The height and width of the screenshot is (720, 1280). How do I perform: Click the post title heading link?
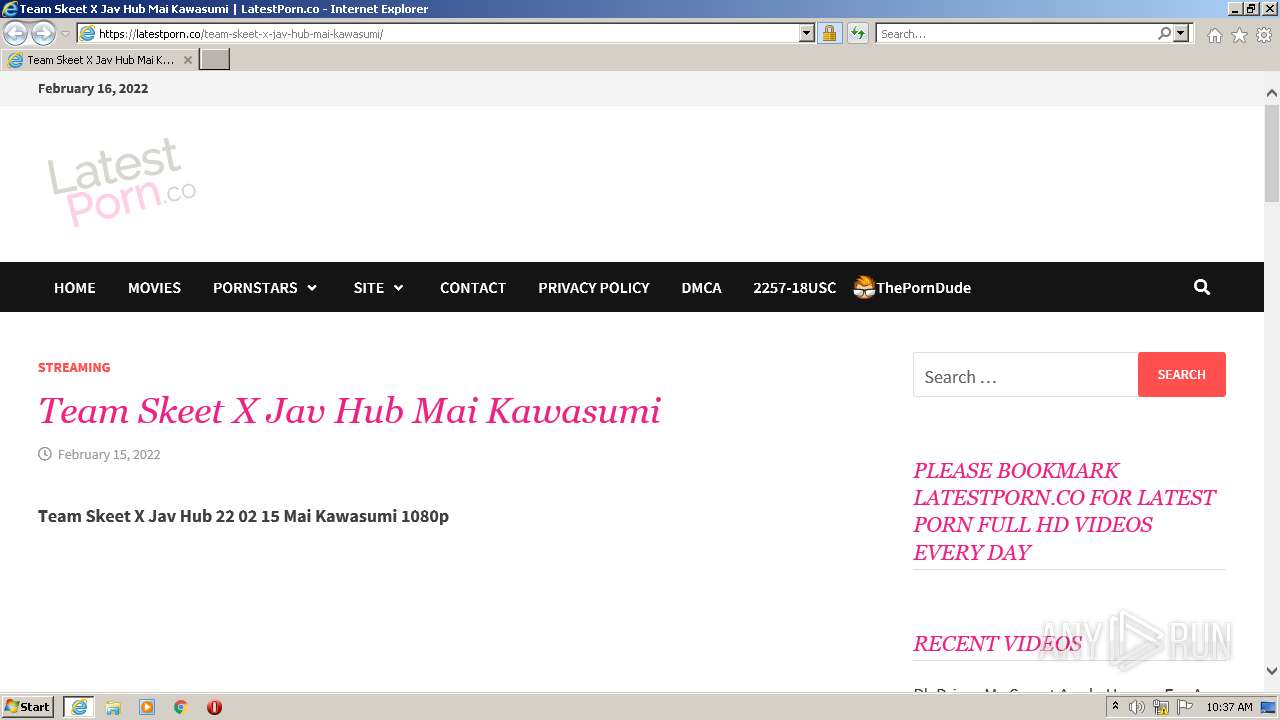coord(349,411)
